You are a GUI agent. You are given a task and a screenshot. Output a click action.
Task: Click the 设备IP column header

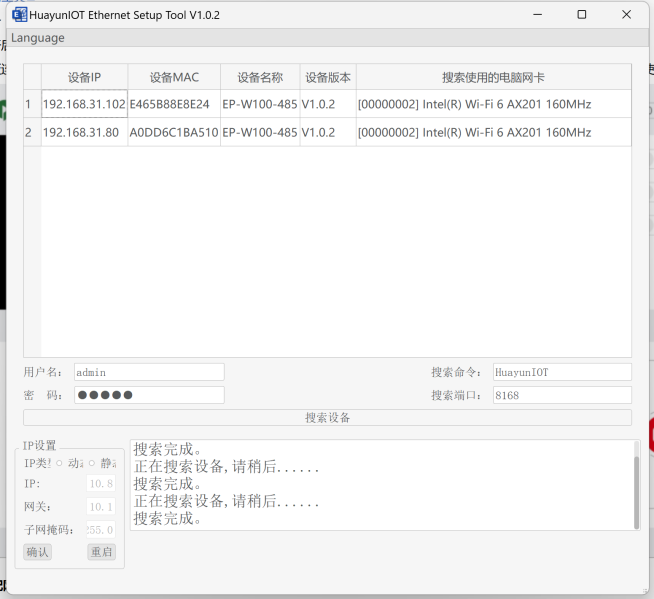tap(84, 77)
